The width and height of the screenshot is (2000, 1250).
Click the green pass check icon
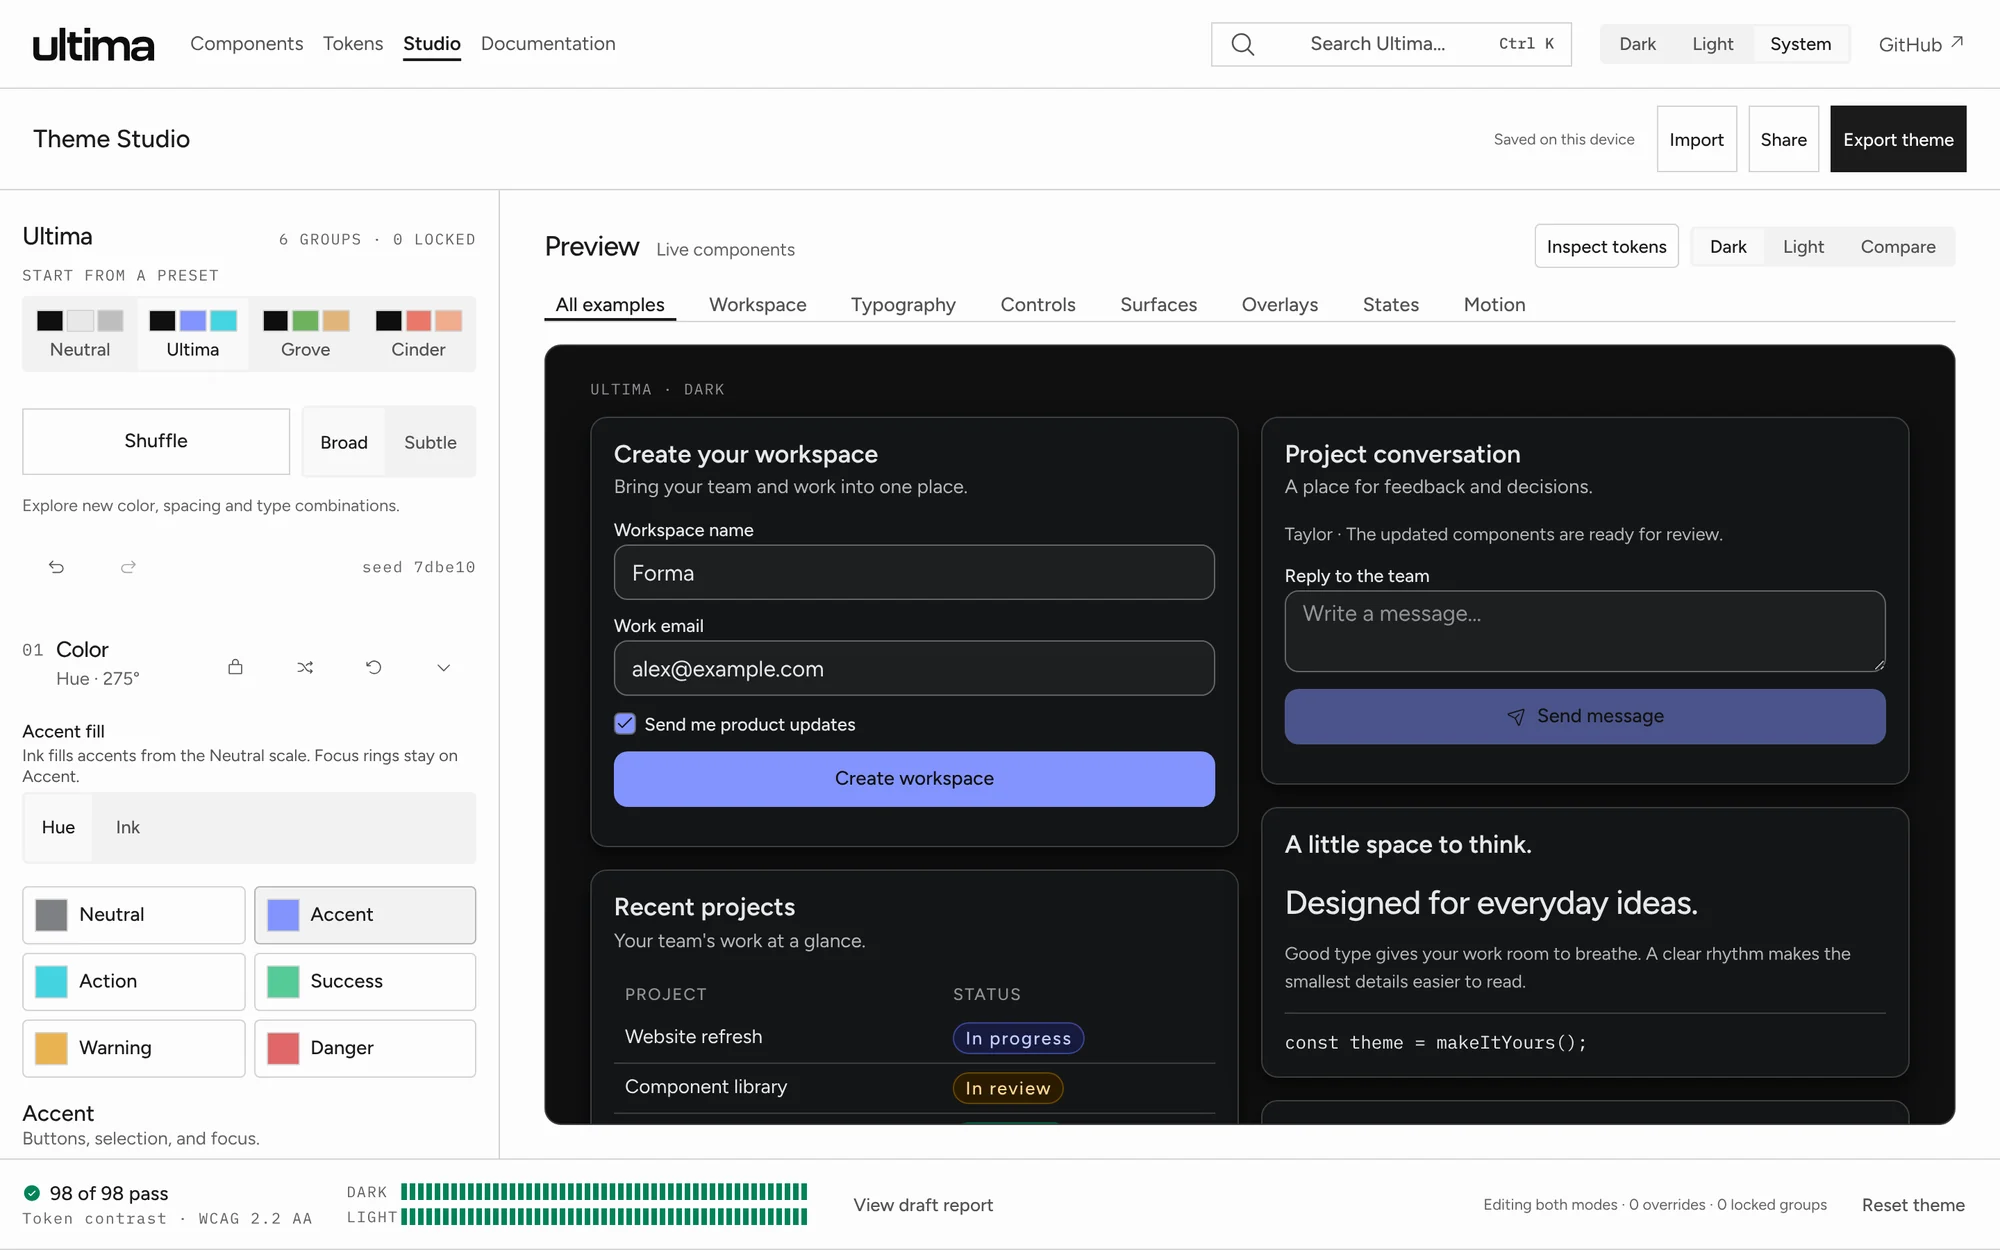tap(32, 1192)
